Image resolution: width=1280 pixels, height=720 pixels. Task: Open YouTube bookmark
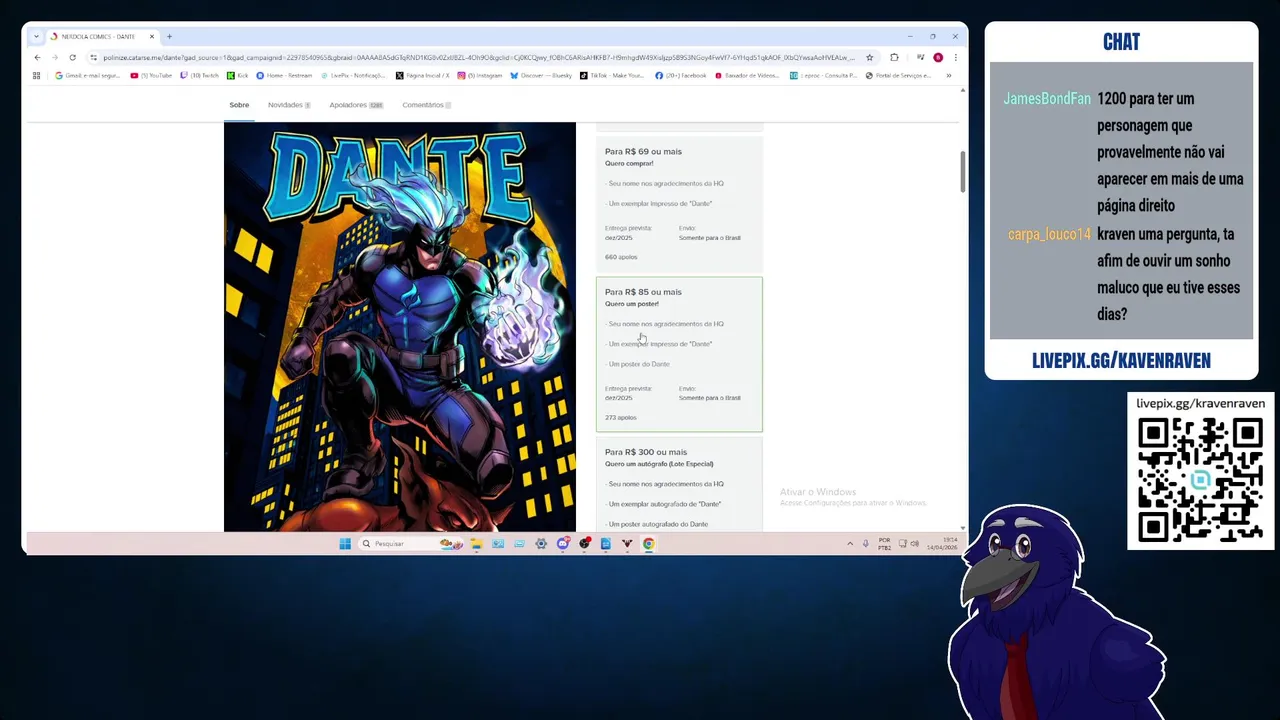click(x=151, y=75)
